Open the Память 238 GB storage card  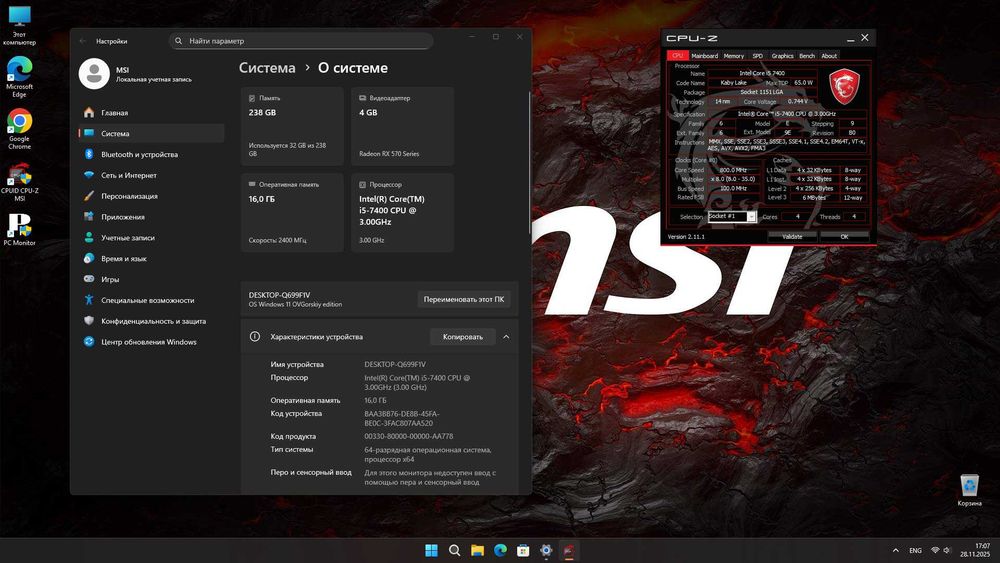(x=292, y=127)
